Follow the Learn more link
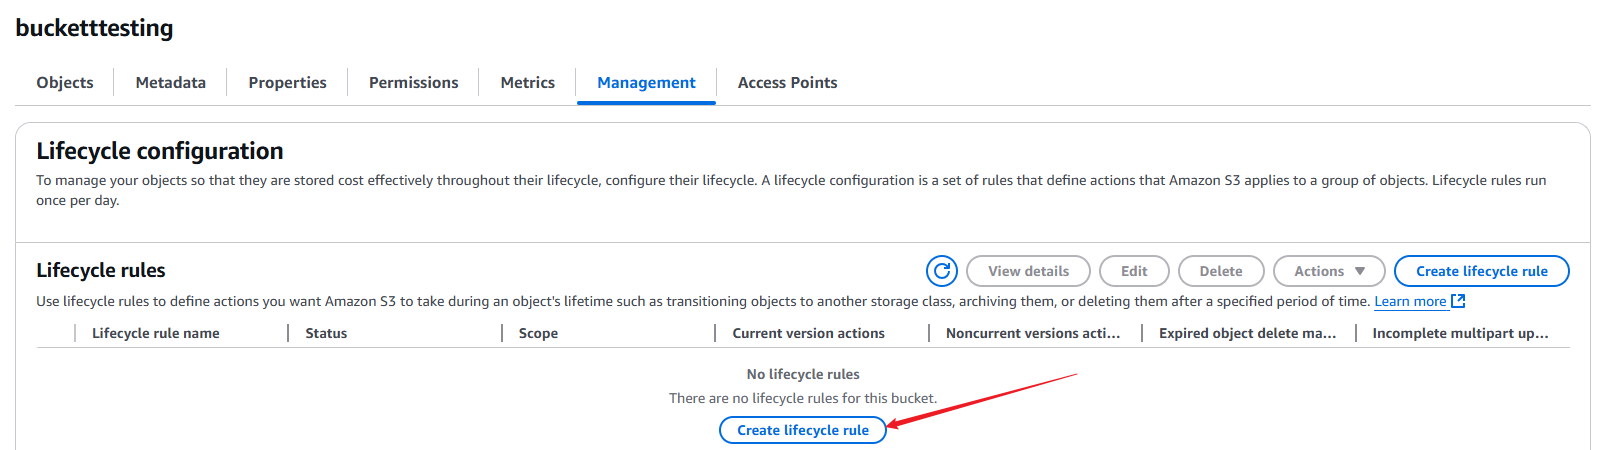 (1410, 301)
